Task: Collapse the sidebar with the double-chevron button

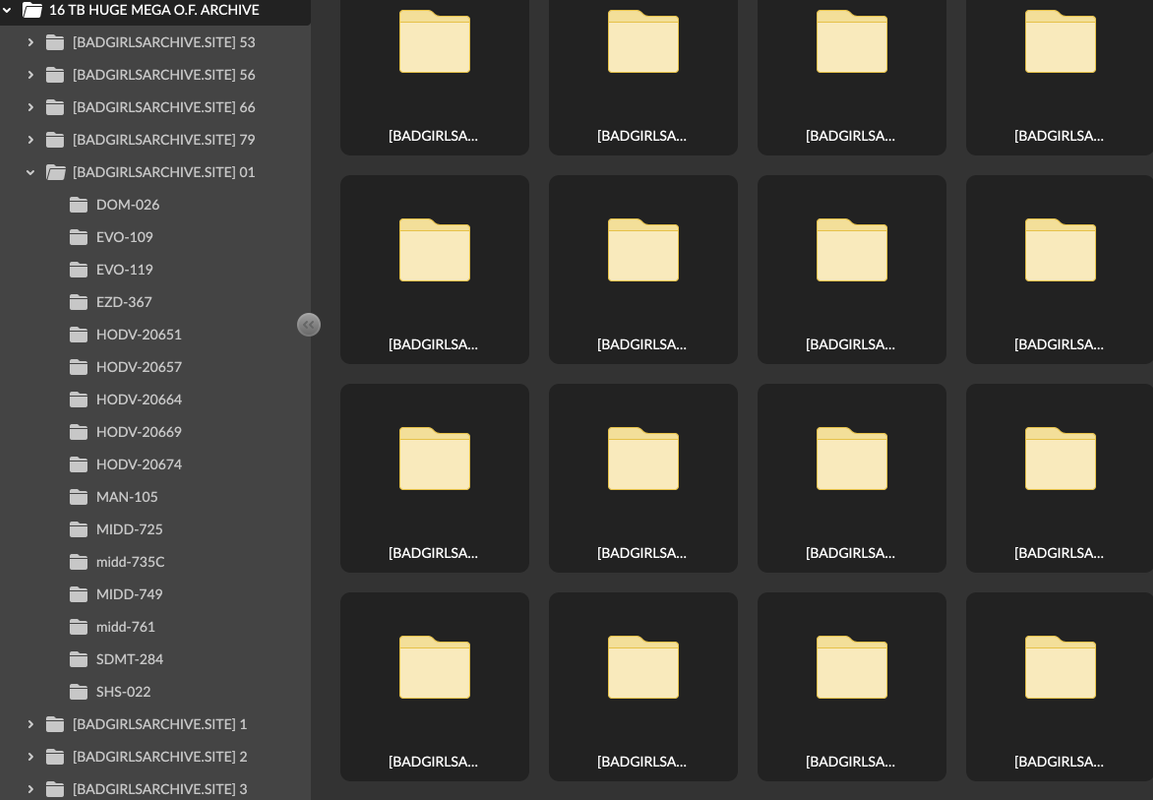Action: pyautogui.click(x=309, y=324)
